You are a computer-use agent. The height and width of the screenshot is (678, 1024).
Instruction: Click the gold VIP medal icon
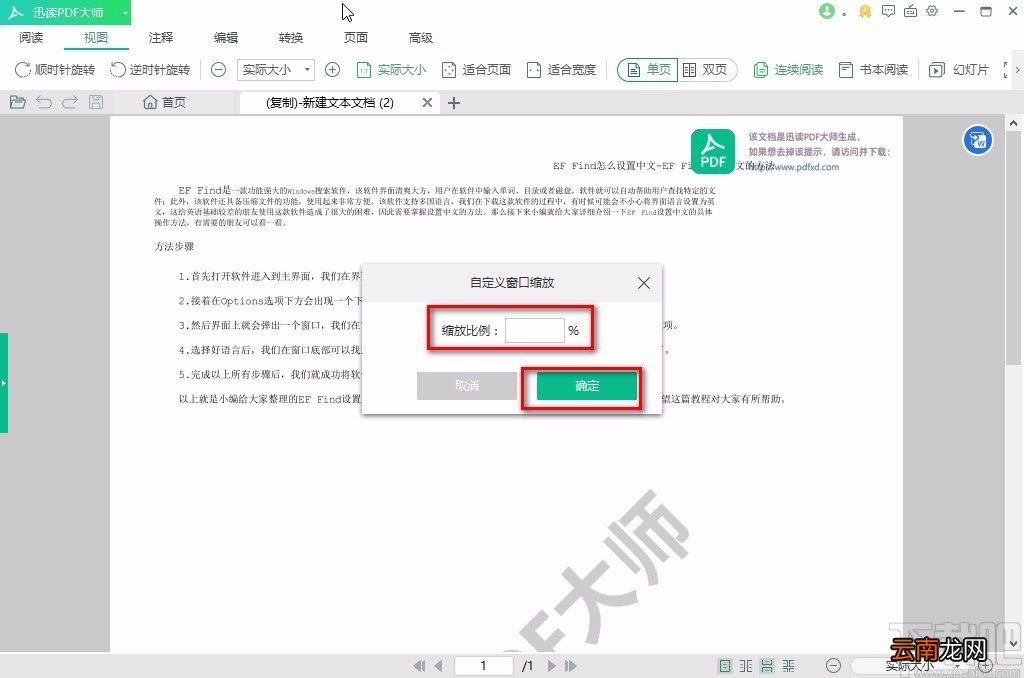[865, 11]
